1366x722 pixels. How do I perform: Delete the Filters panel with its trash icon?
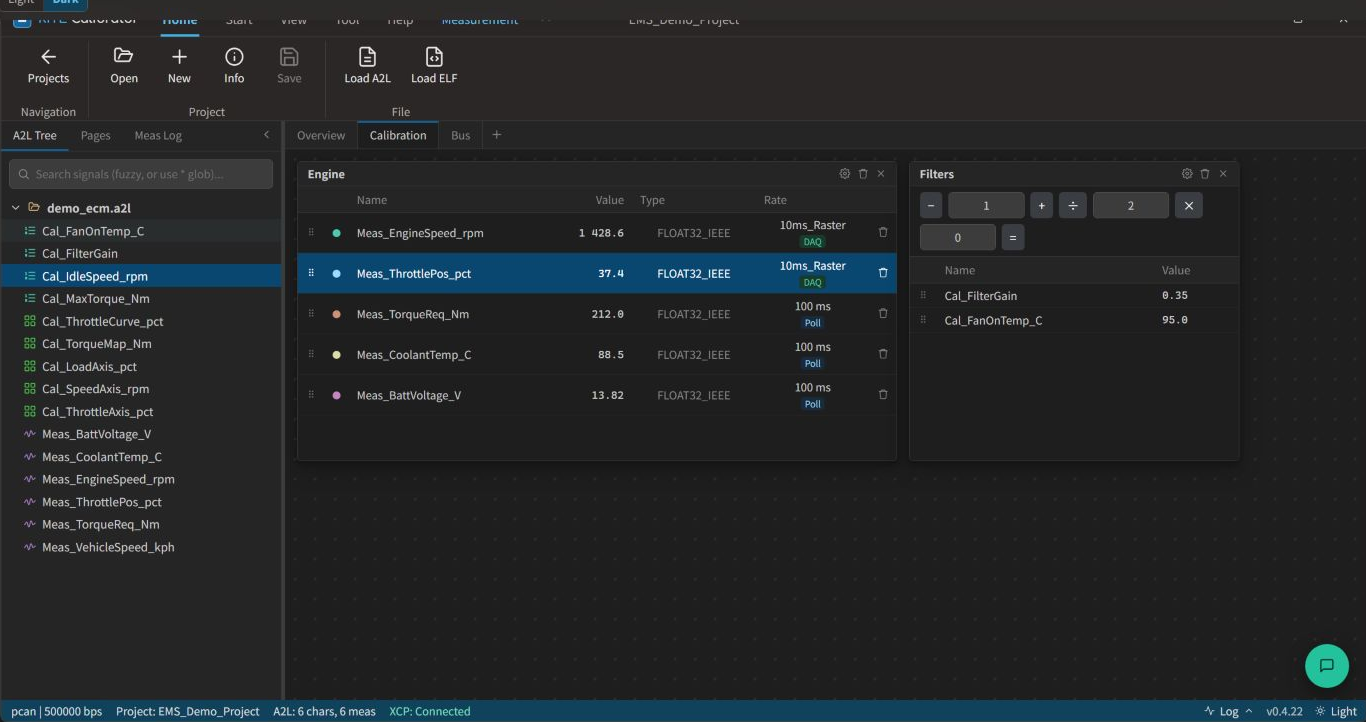coord(1205,174)
